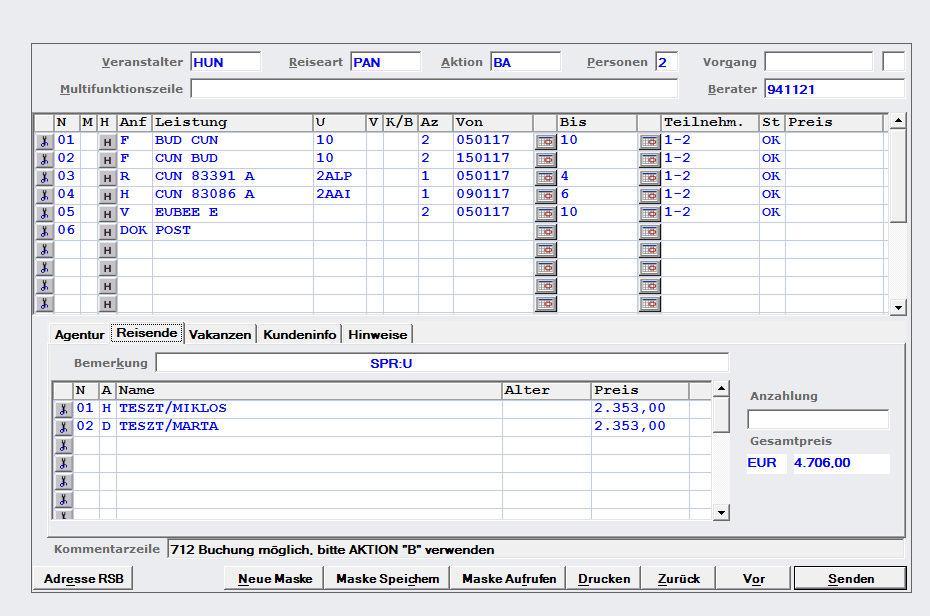Open the Bis calendar icon in row 02

tap(649, 159)
